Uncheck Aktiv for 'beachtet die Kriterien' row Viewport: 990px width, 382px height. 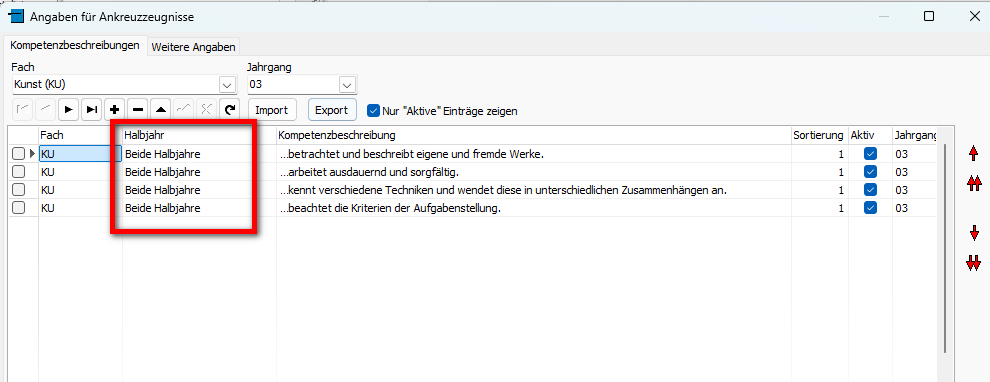pyautogui.click(x=870, y=208)
